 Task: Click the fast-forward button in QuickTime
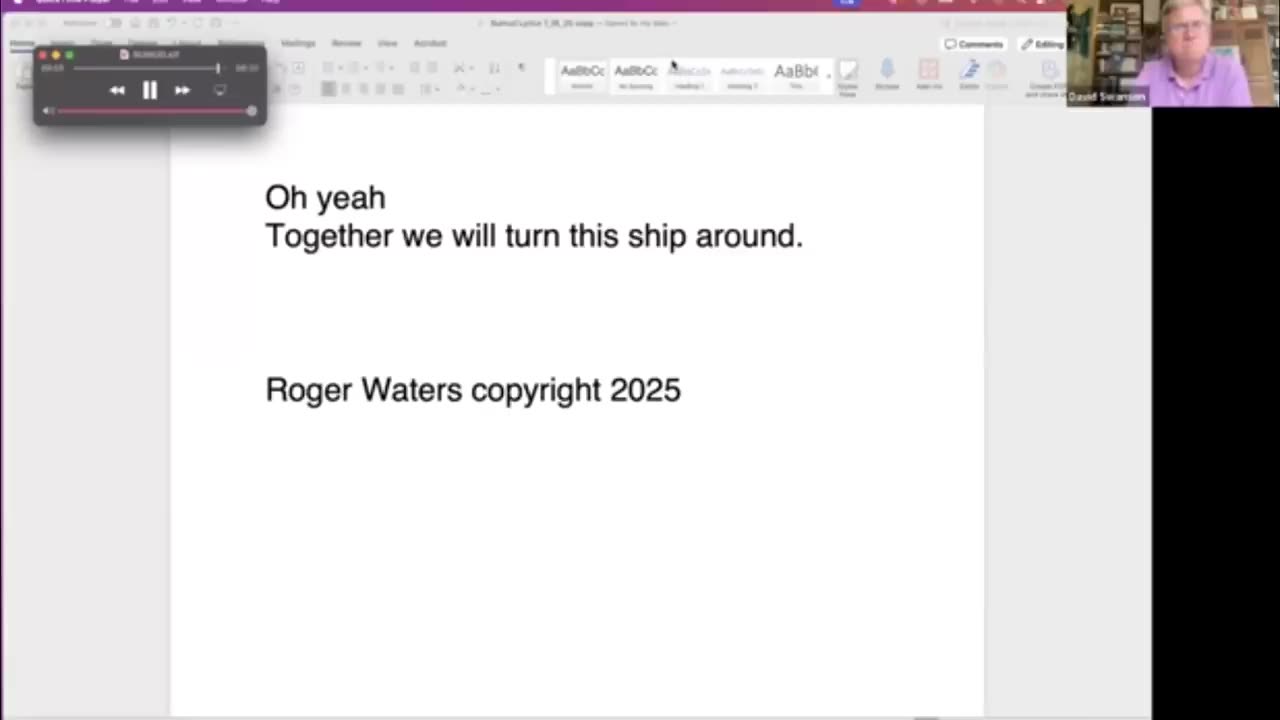click(x=182, y=90)
